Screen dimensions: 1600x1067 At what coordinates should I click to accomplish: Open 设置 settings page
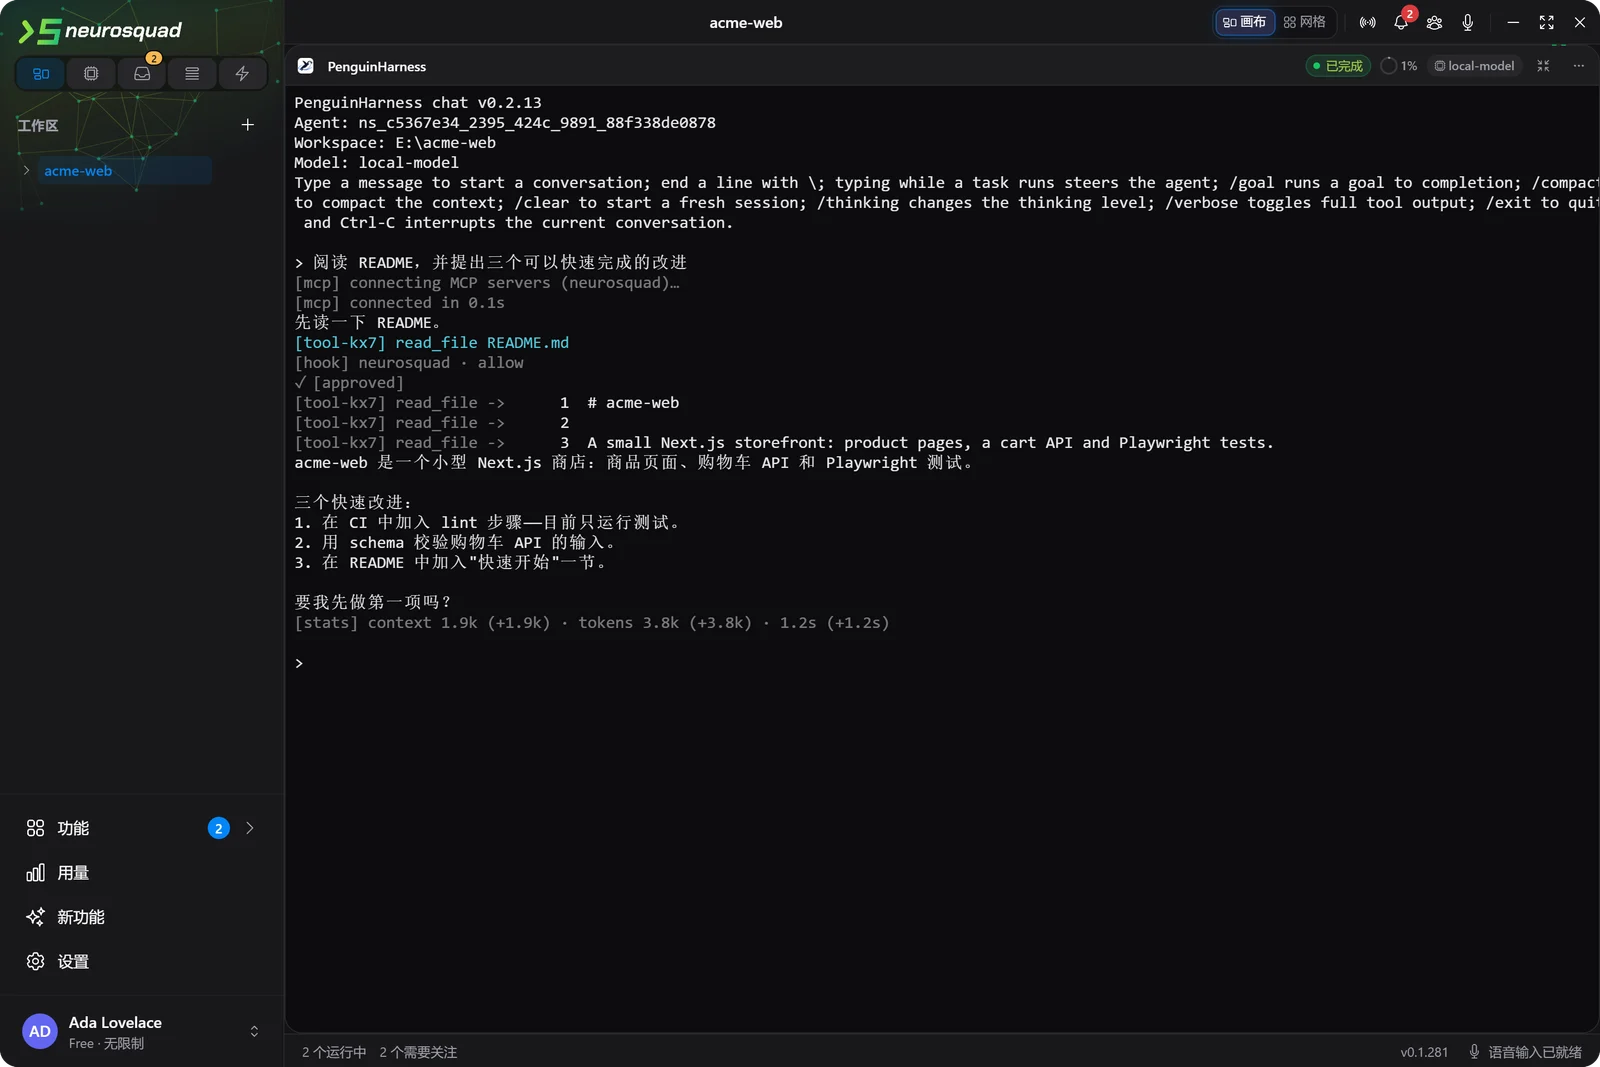click(x=140, y=961)
